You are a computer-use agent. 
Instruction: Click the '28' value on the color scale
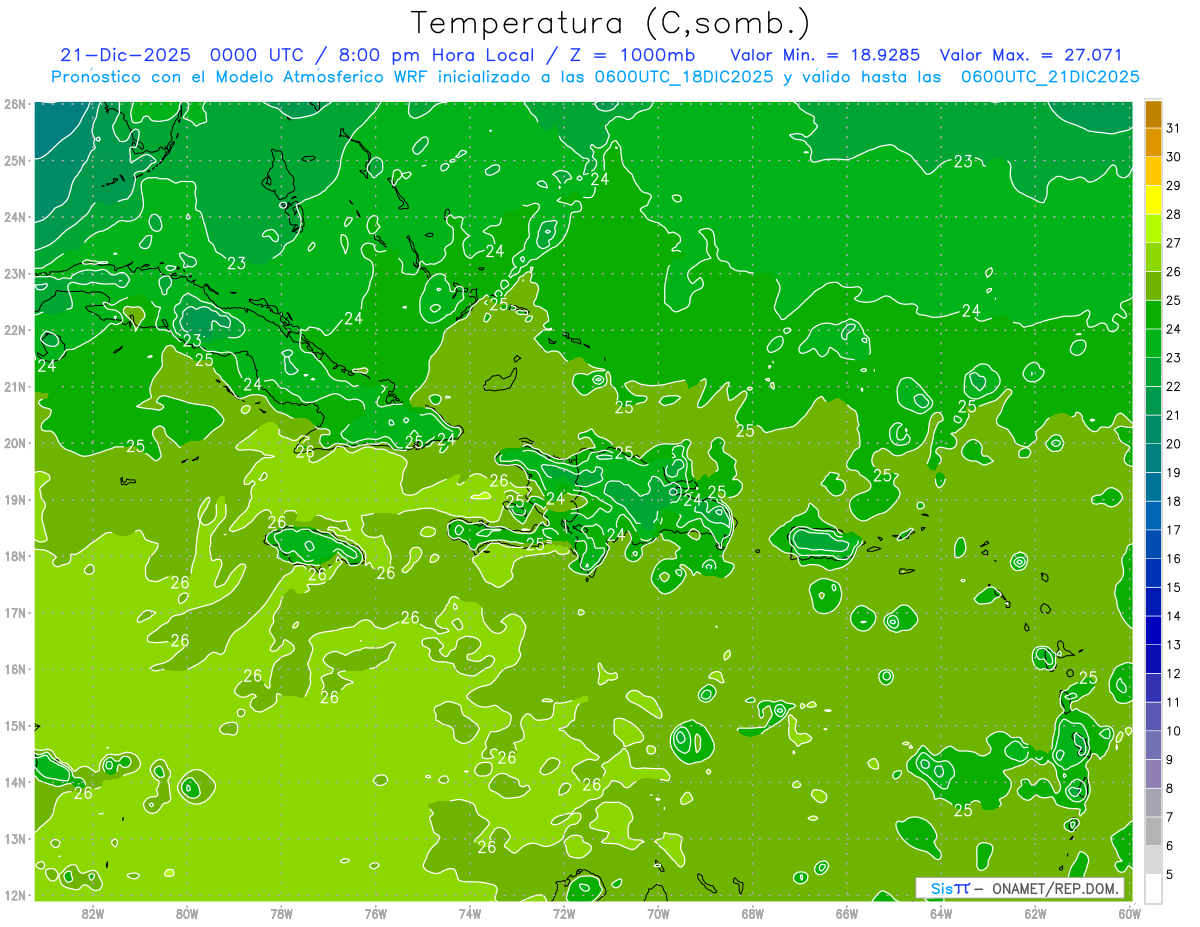(x=1174, y=214)
